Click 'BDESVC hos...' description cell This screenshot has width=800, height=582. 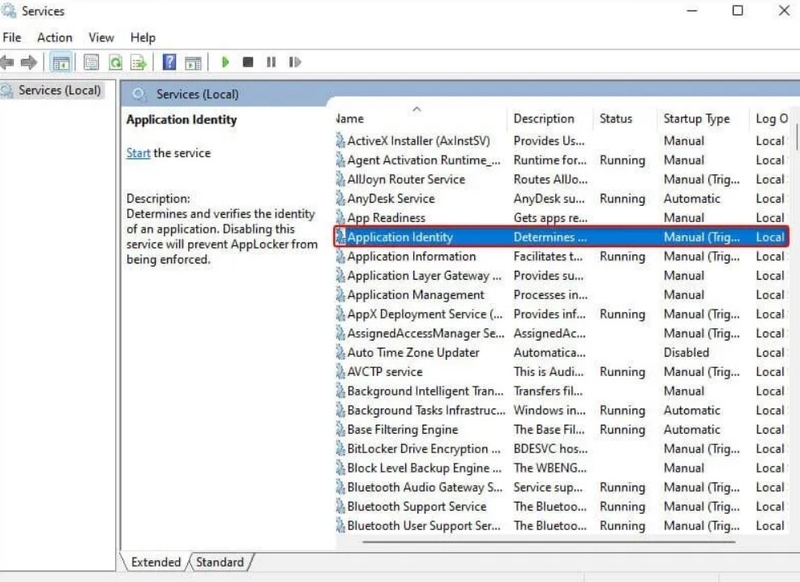(x=551, y=449)
